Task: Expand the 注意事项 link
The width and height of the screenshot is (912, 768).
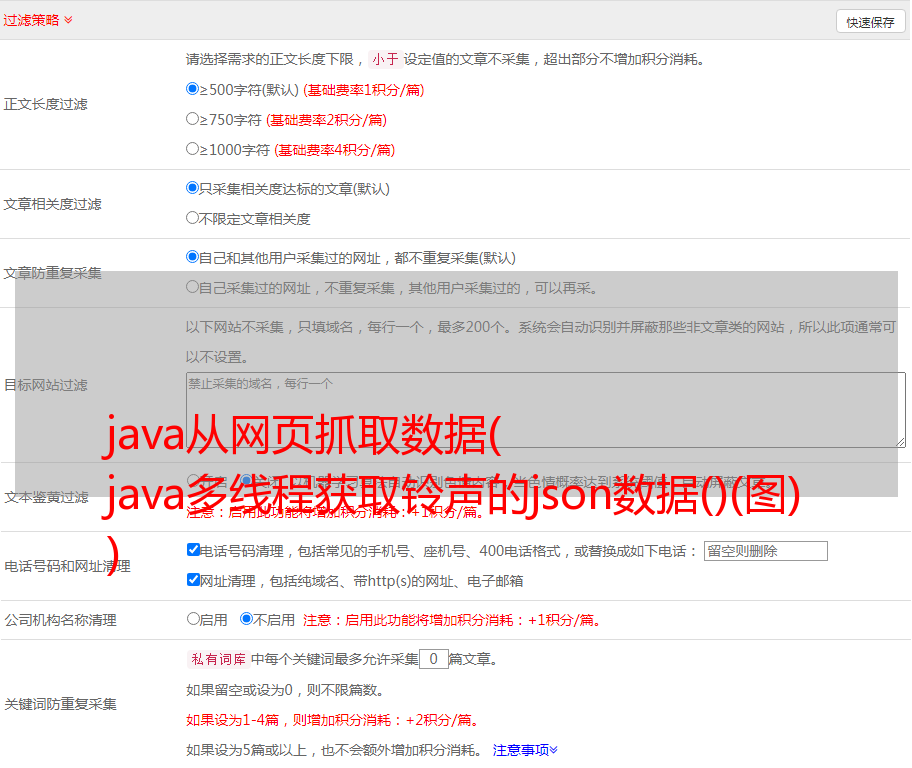Action: point(525,751)
